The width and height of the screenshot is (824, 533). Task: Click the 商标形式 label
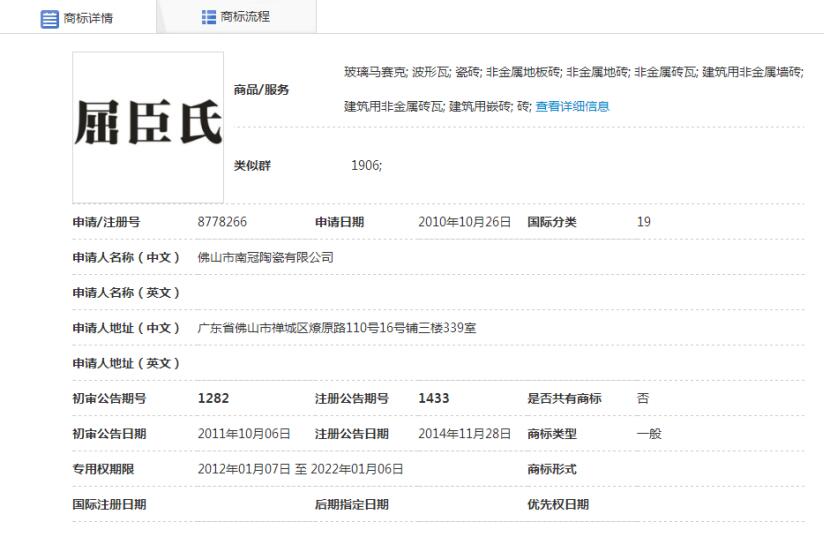[552, 469]
